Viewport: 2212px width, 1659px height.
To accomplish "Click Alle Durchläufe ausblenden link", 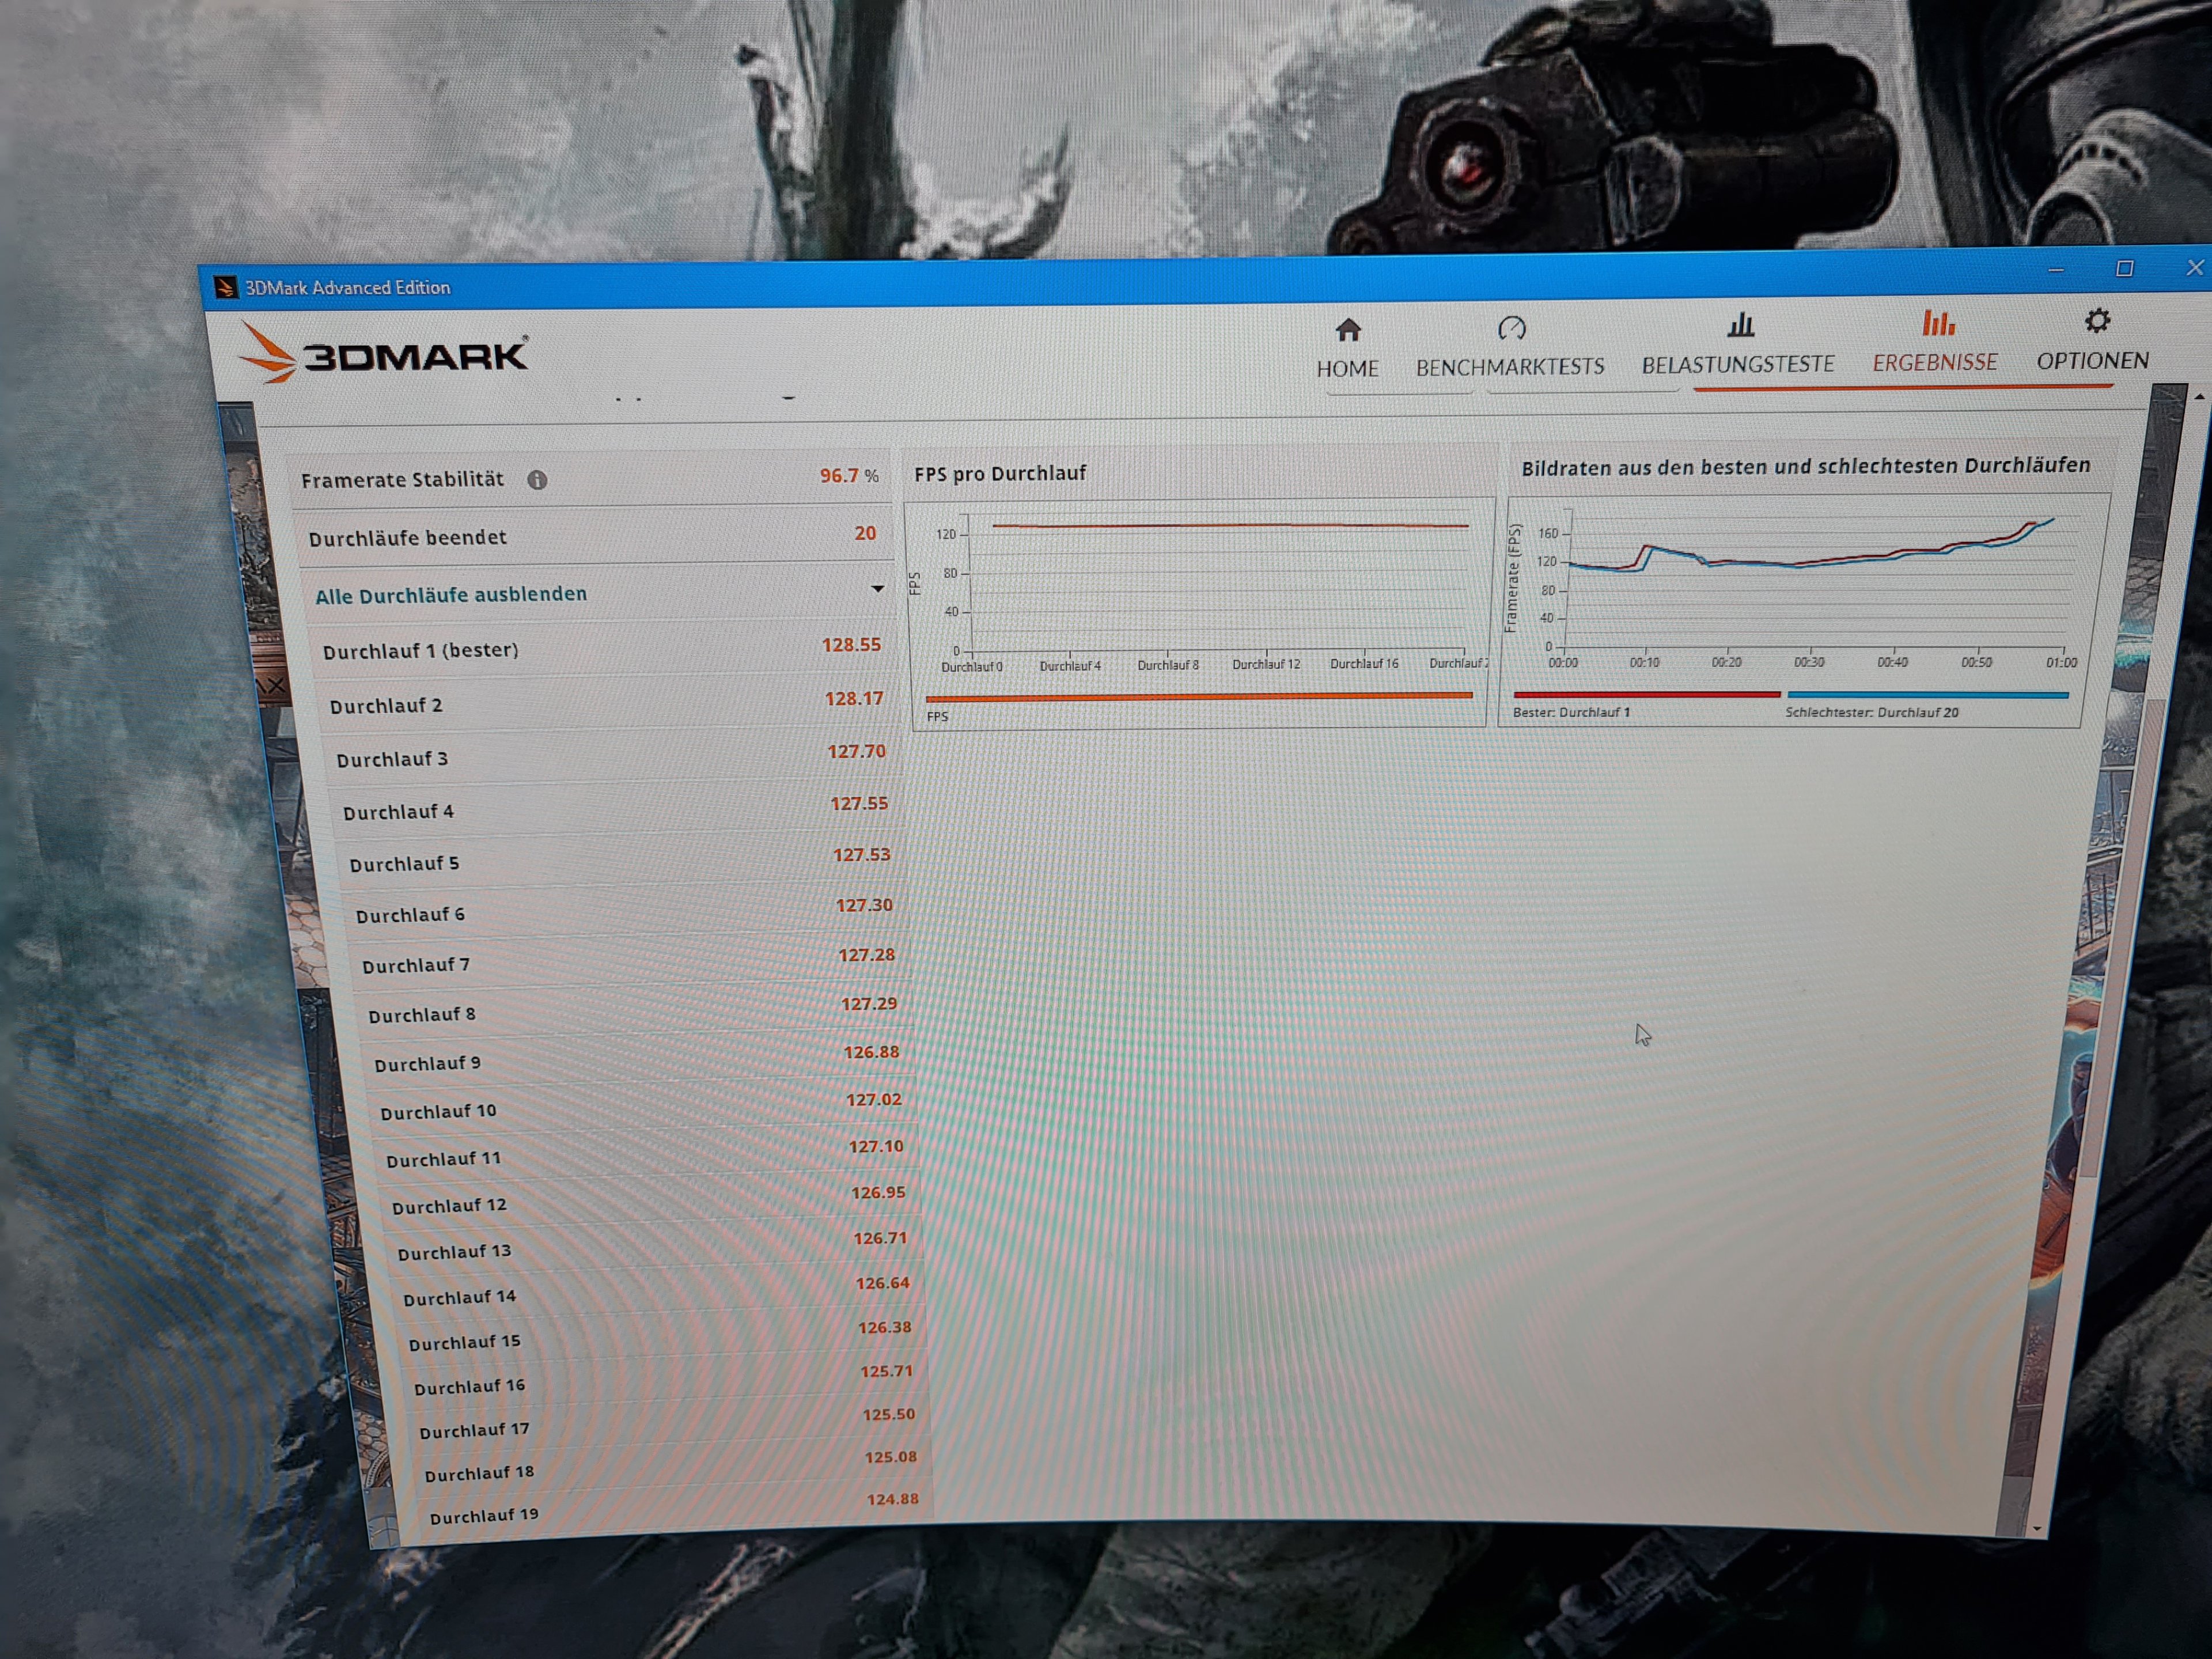I will coord(451,595).
